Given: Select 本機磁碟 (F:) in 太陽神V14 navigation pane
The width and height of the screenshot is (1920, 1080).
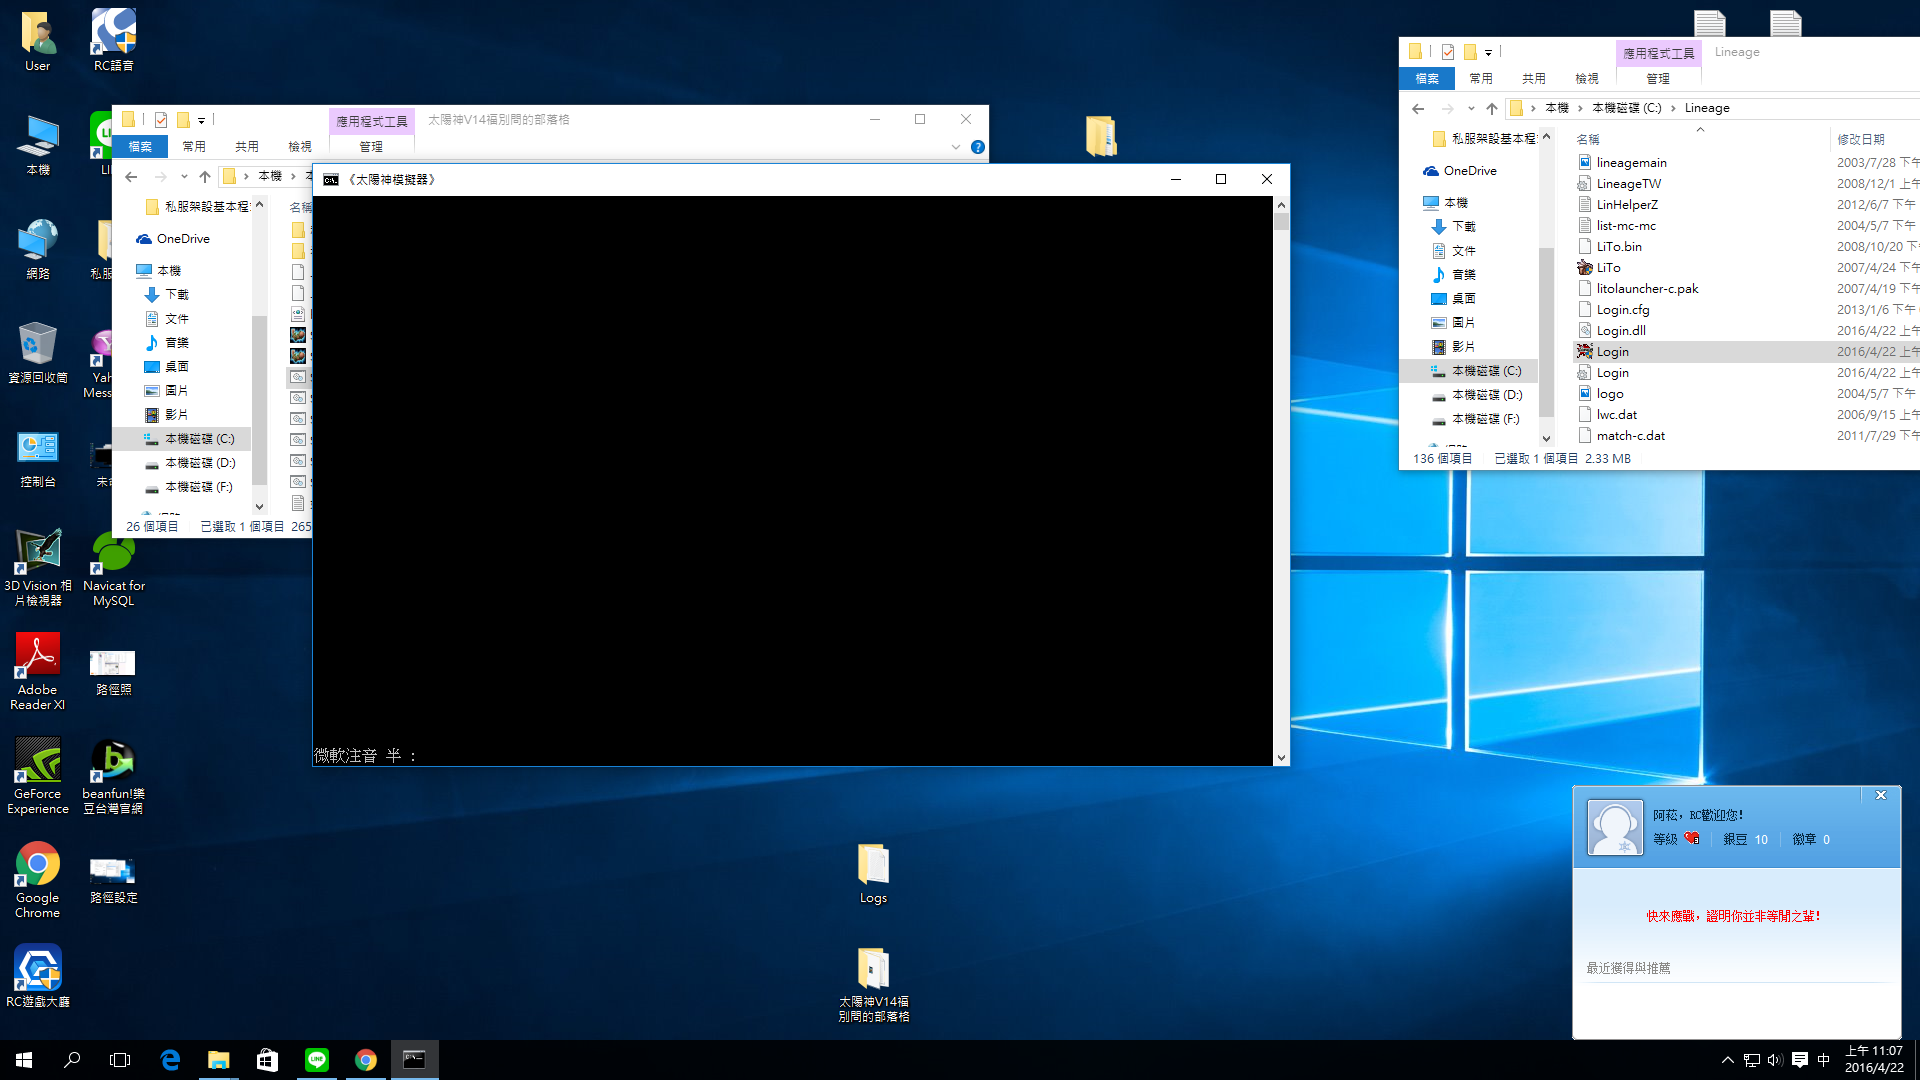Looking at the screenshot, I should 198,487.
